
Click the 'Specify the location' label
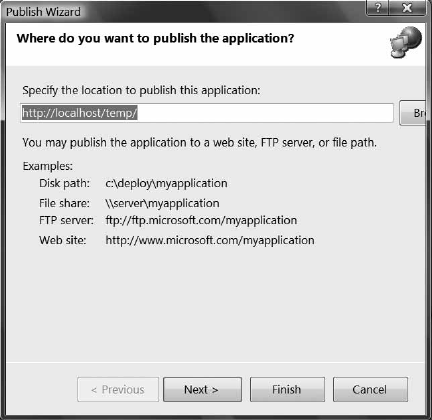pos(141,90)
